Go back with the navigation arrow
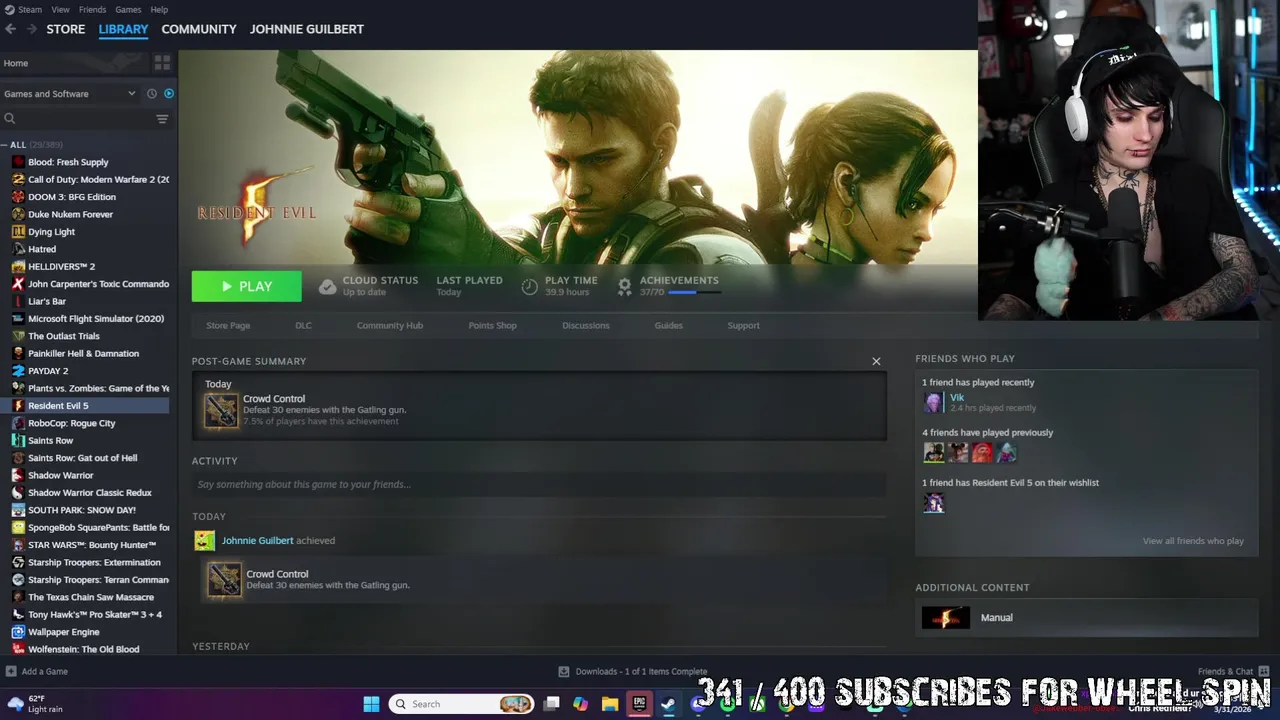Screen dimensions: 1280x720 (x=10, y=29)
